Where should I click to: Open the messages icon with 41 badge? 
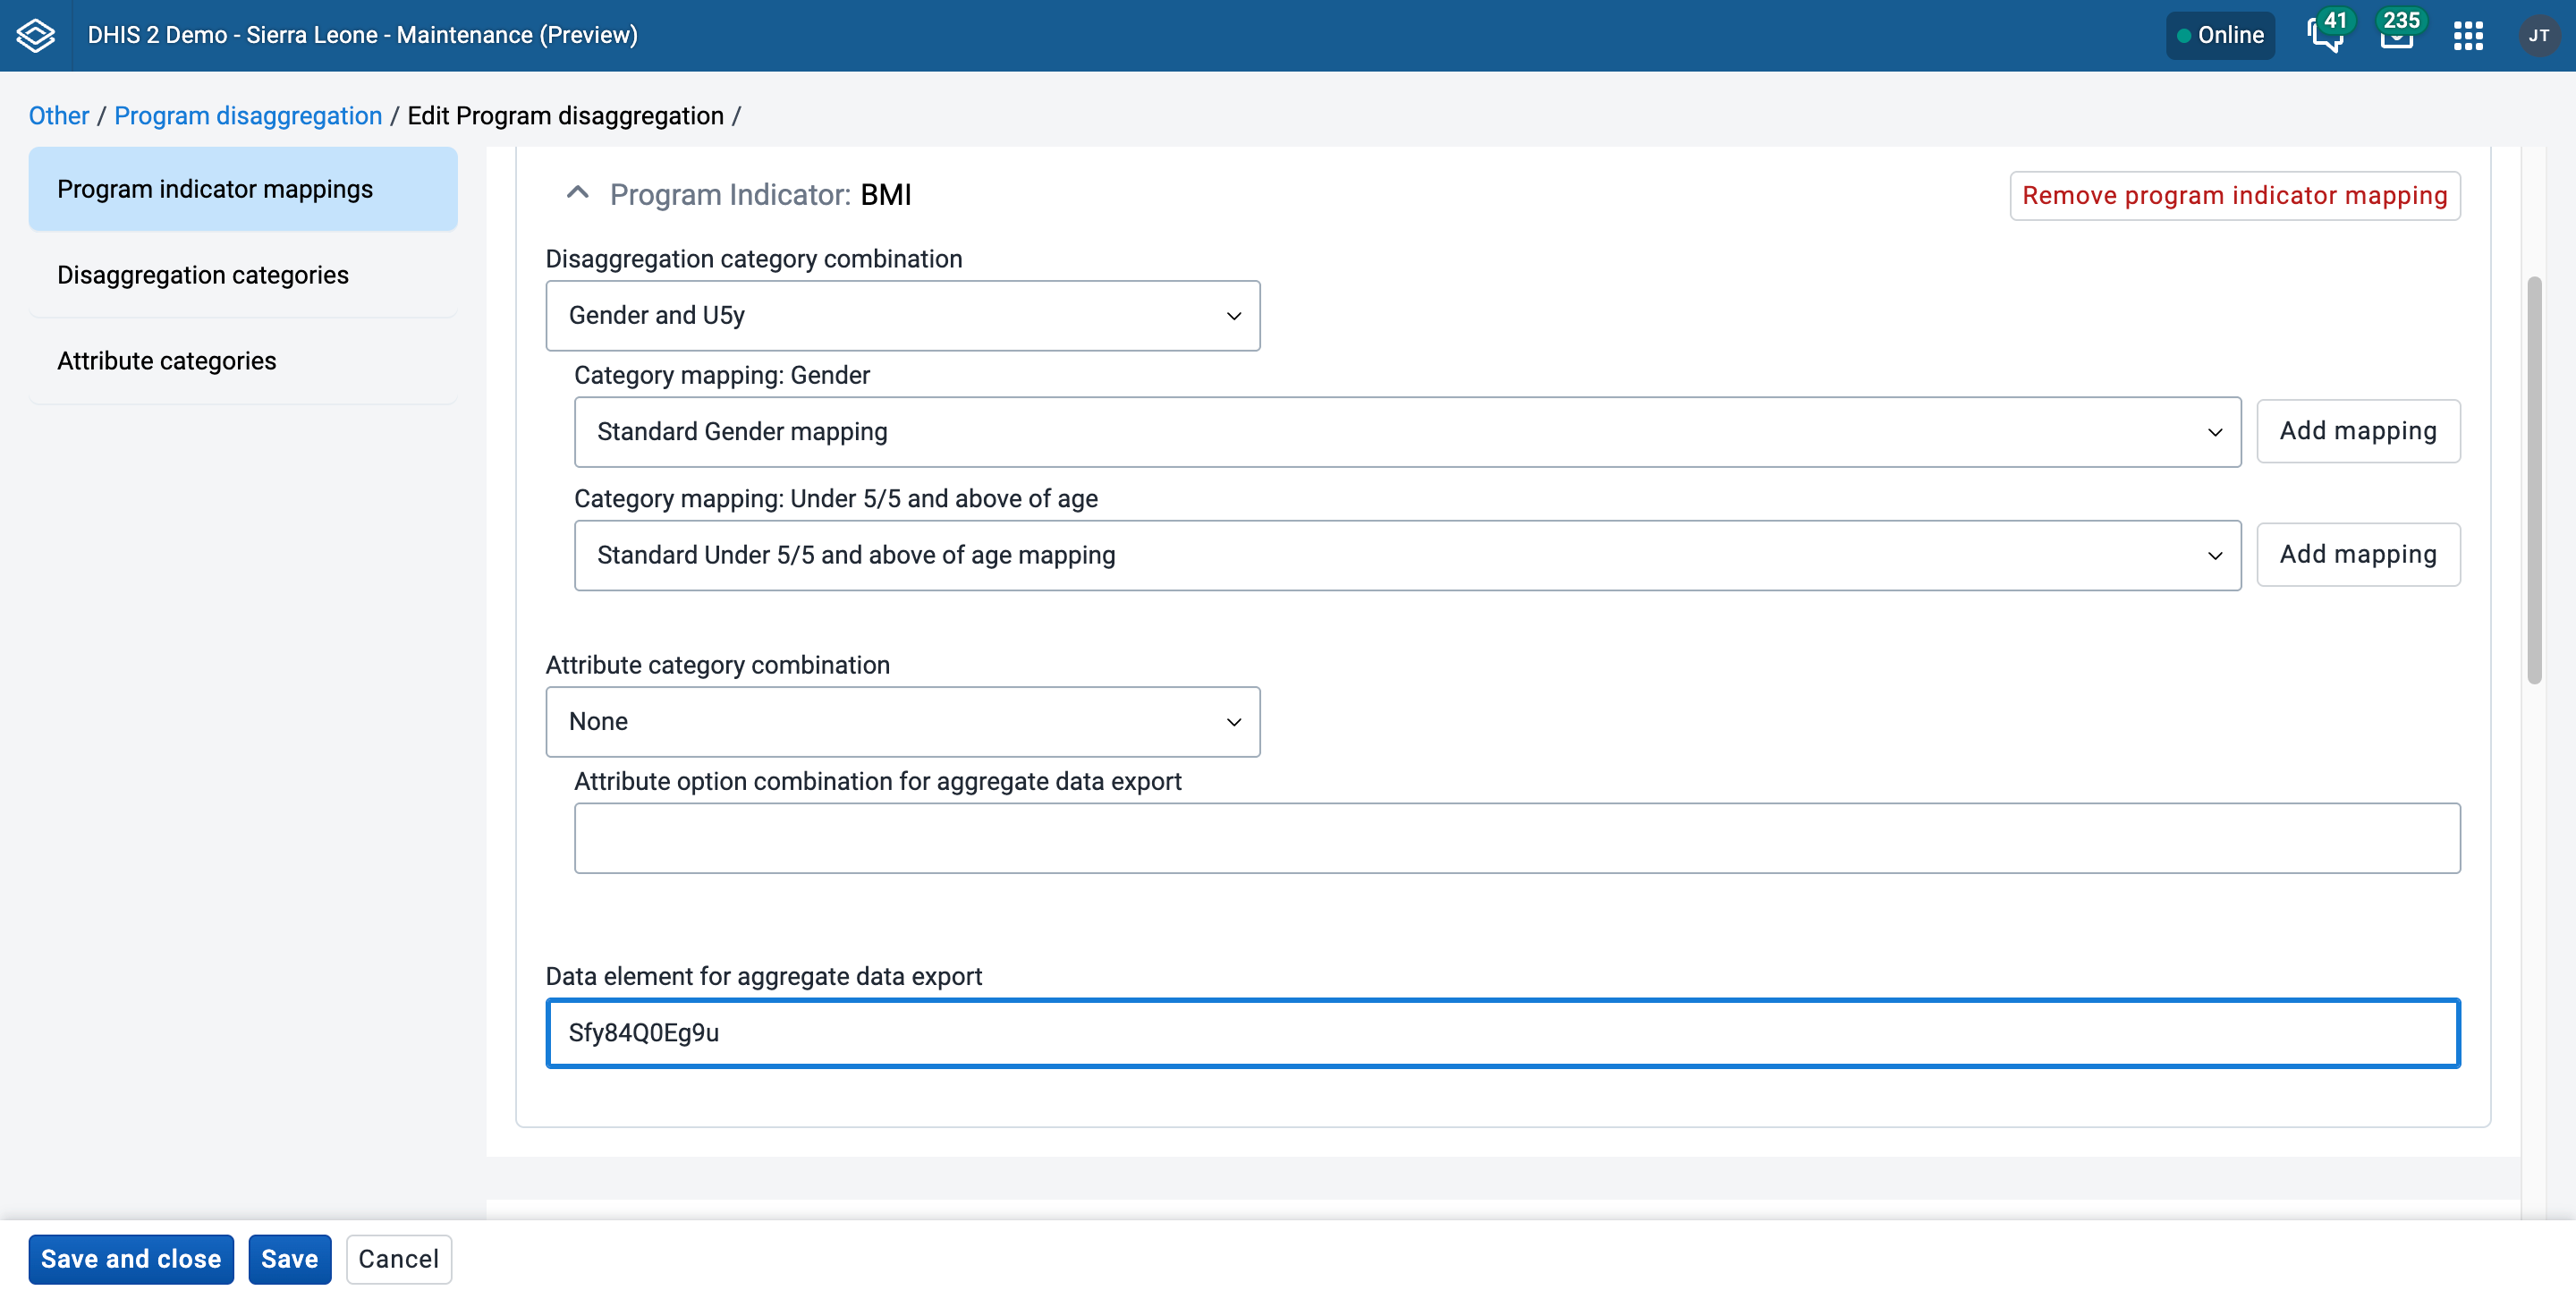[2326, 35]
